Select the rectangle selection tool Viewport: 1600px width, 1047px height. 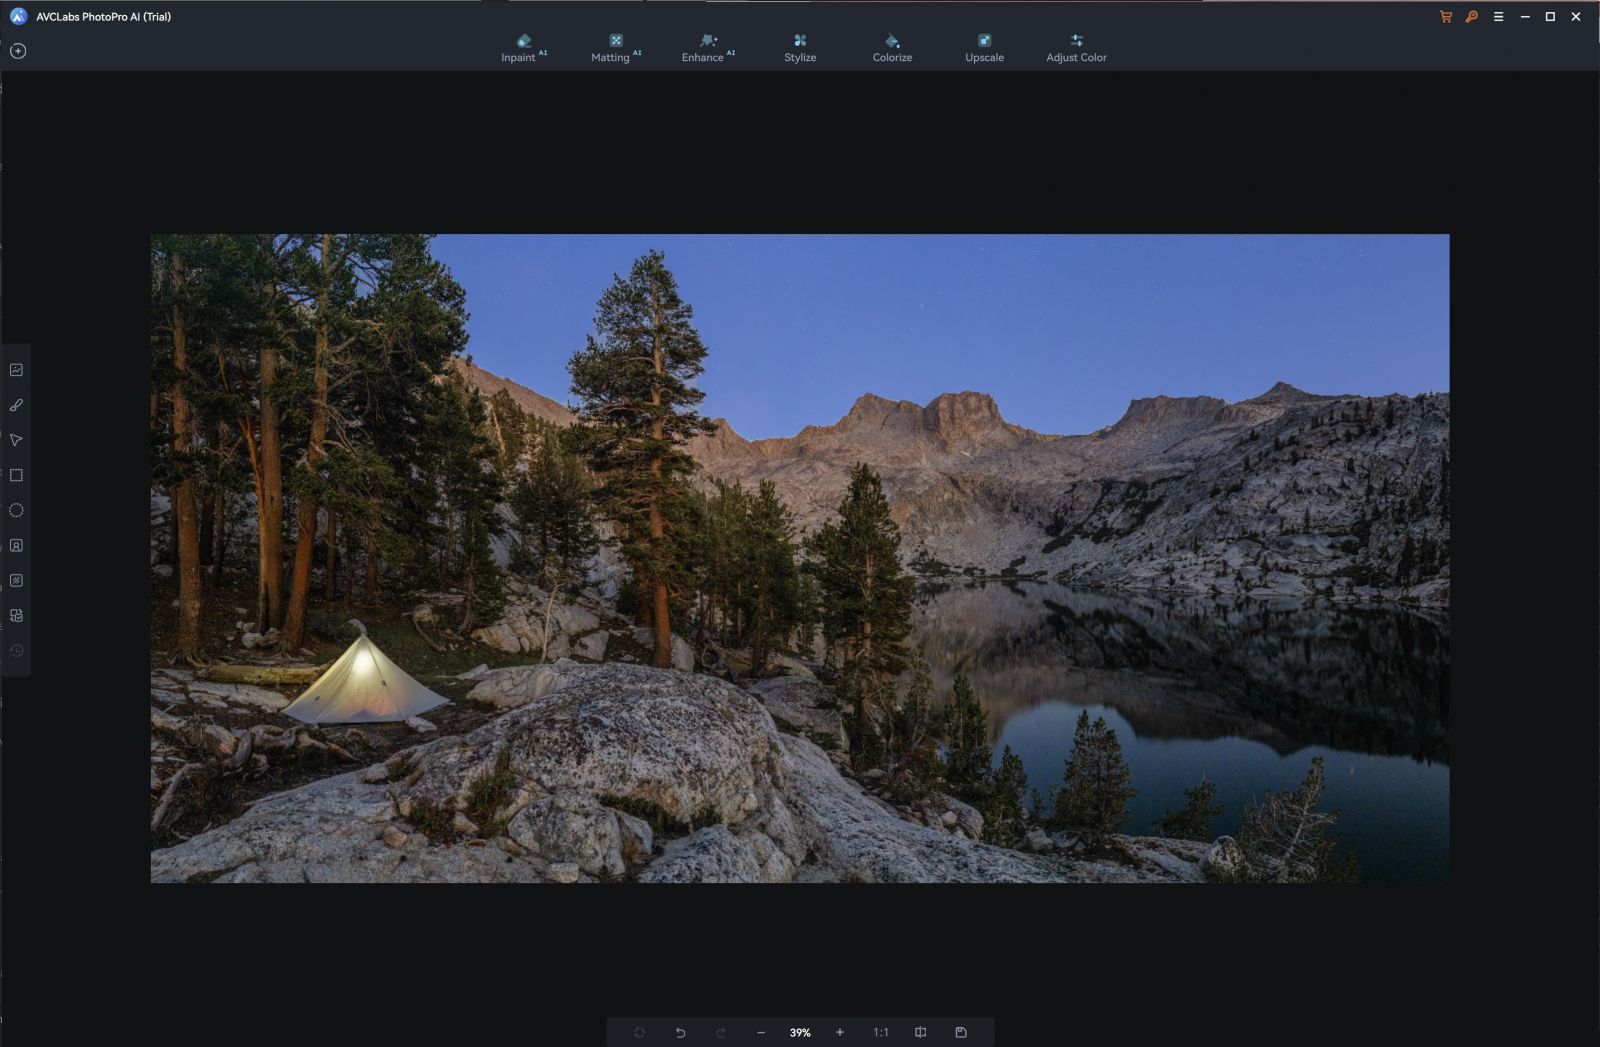click(16, 475)
